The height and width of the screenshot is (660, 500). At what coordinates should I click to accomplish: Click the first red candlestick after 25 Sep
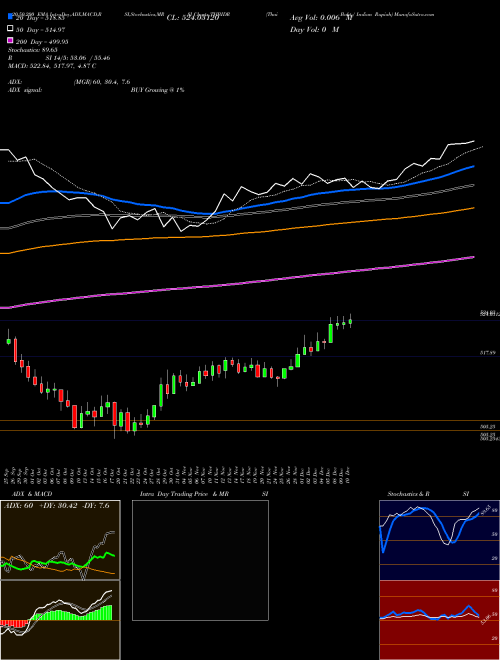click(16, 350)
